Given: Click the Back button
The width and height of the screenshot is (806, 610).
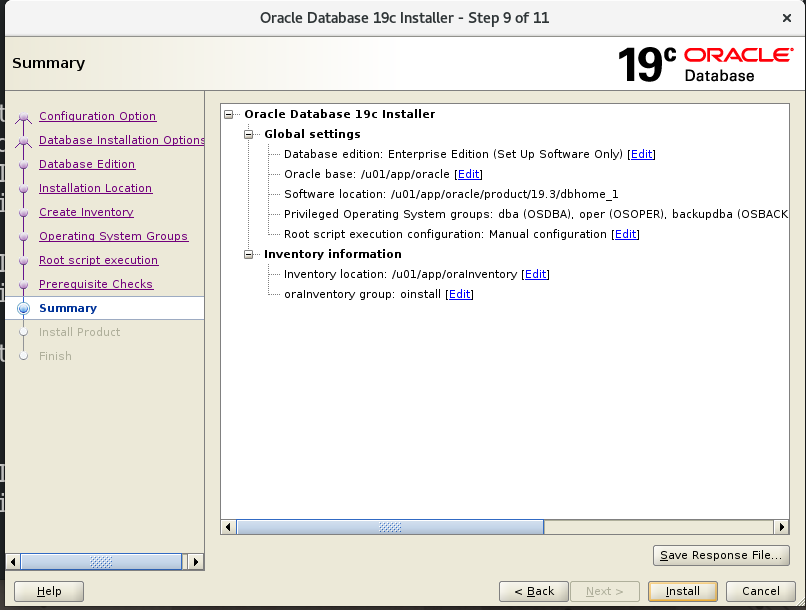Looking at the screenshot, I should pyautogui.click(x=534, y=591).
